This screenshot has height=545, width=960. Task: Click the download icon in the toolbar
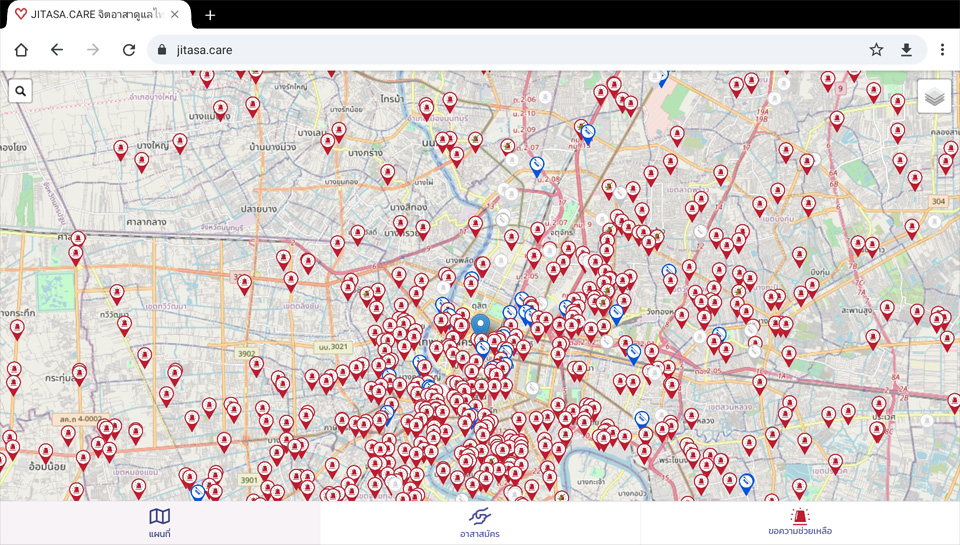click(906, 50)
